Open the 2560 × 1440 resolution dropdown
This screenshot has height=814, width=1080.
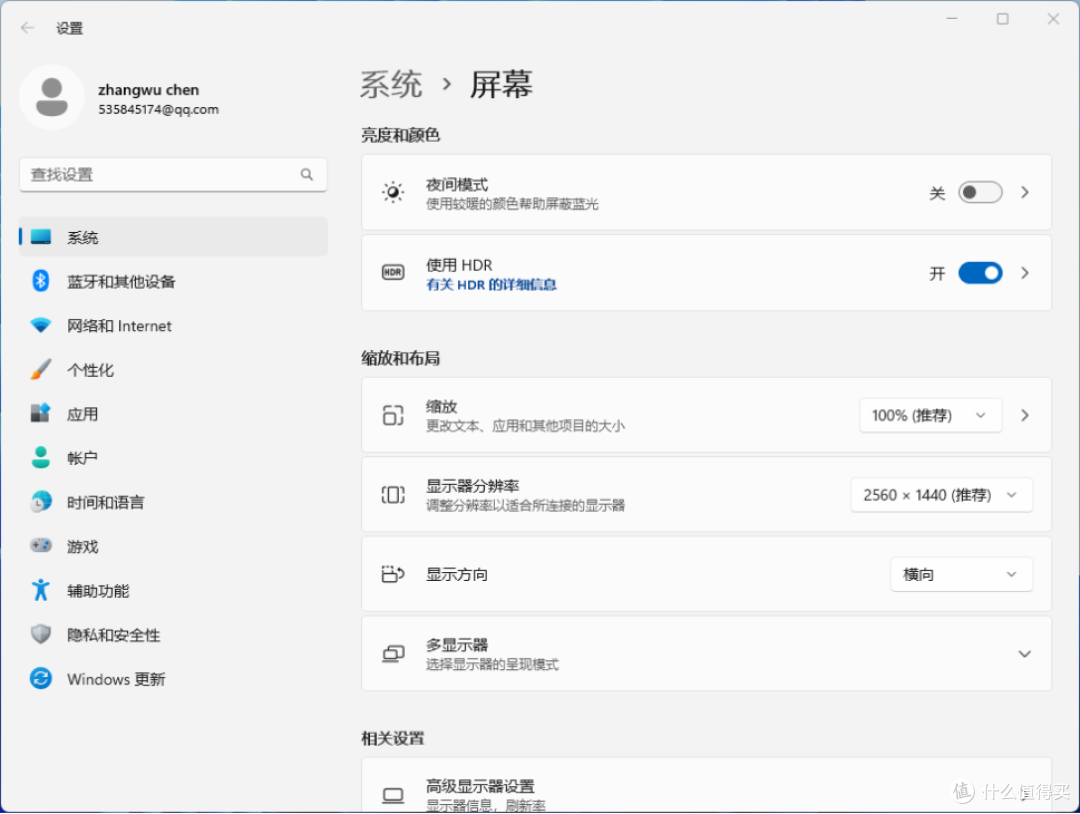(941, 494)
